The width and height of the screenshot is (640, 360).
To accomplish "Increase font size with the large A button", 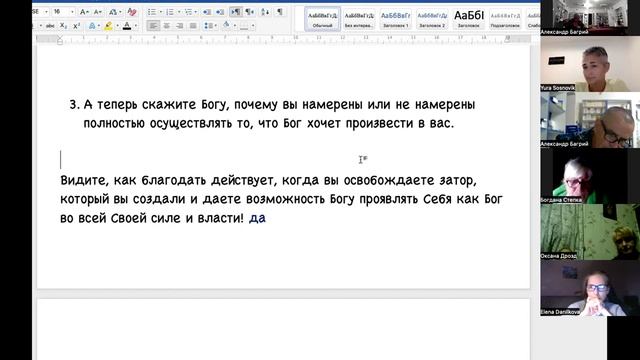I will (x=84, y=12).
